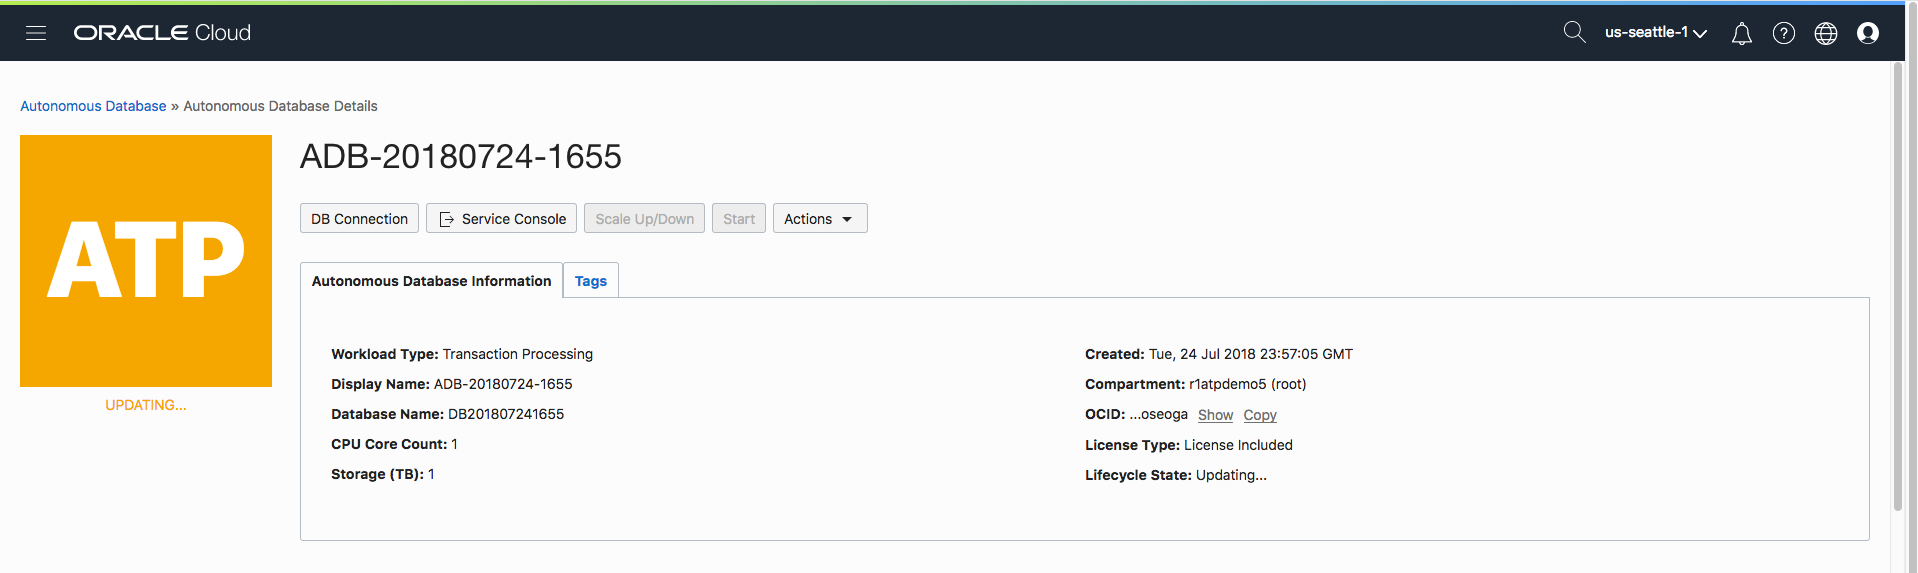
Task: Select the Autonomous Database Information tab
Action: [431, 281]
